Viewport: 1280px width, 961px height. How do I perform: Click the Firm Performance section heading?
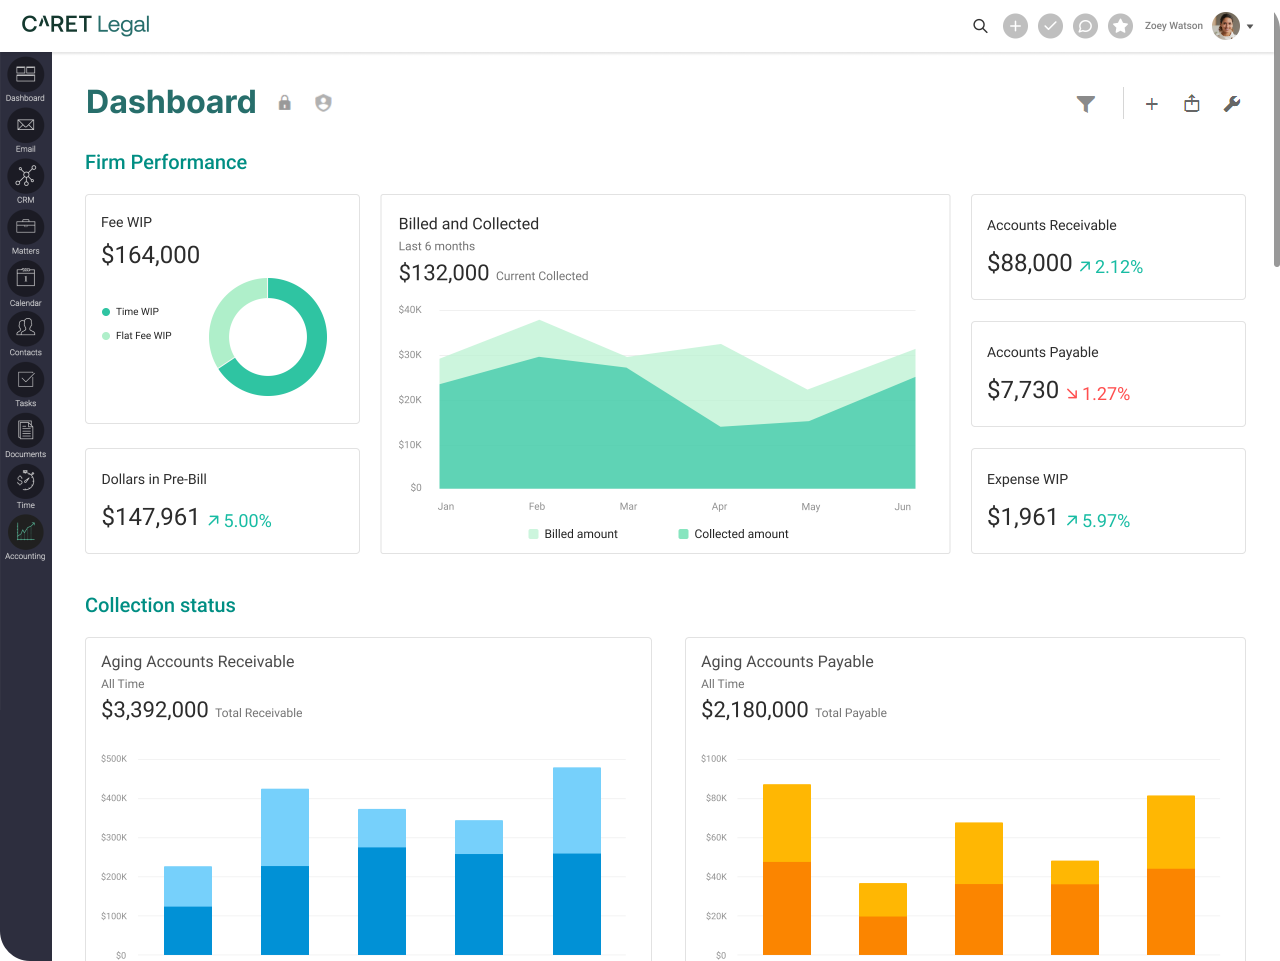166,162
